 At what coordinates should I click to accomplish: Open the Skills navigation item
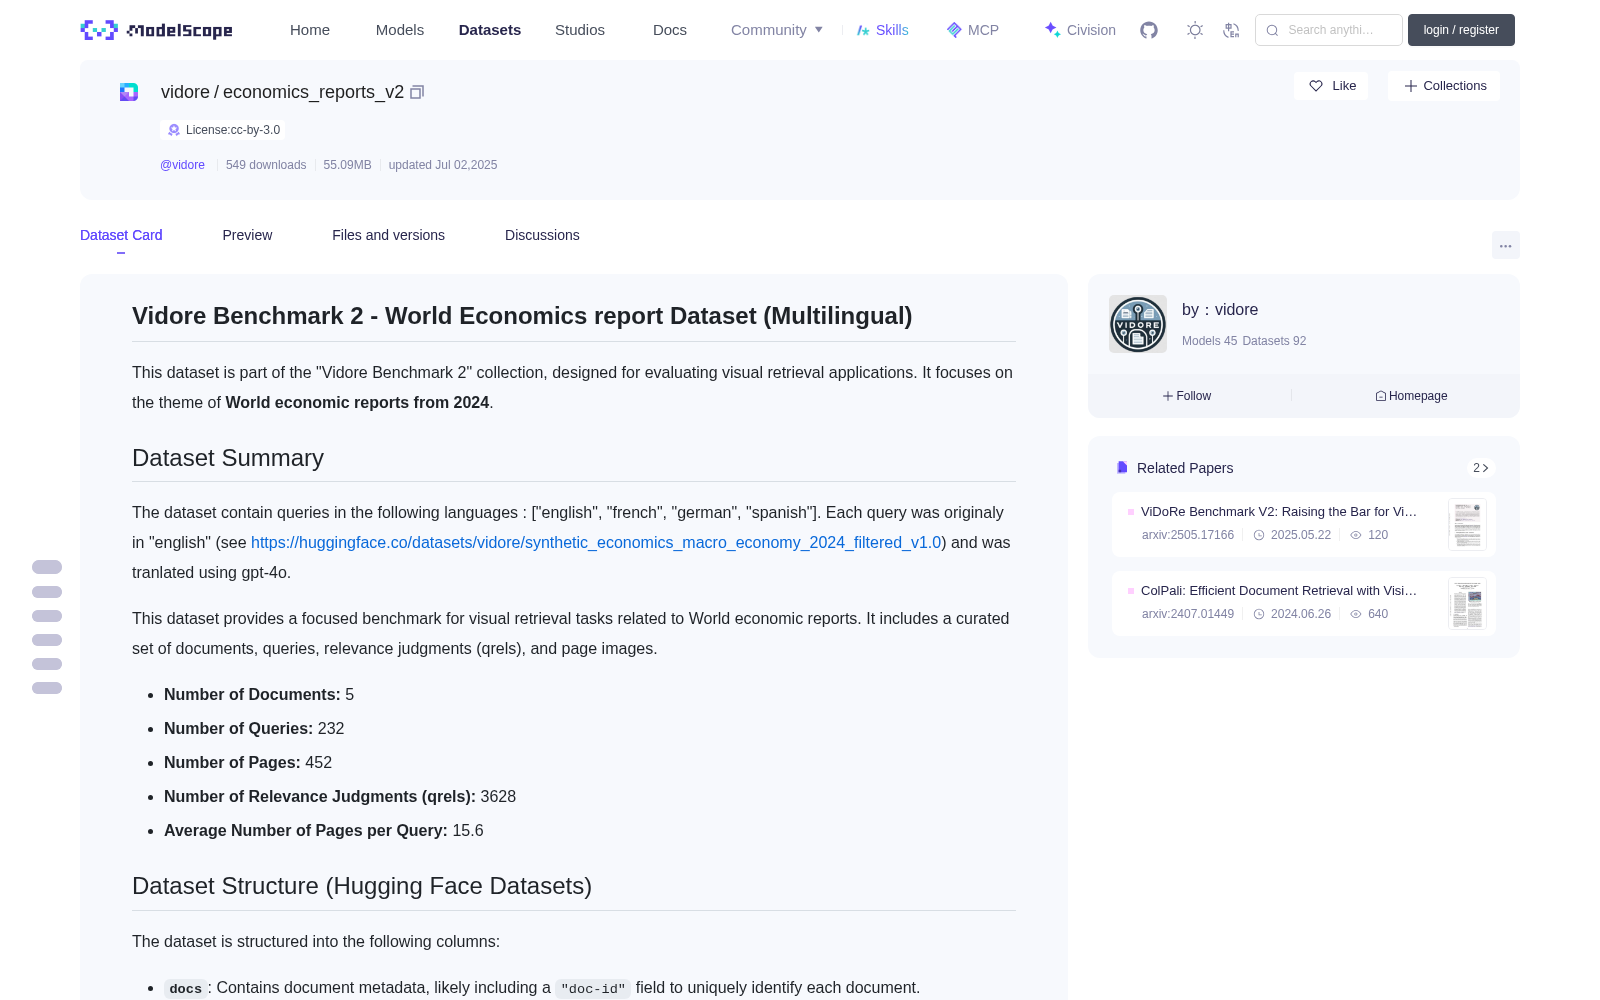pos(882,30)
